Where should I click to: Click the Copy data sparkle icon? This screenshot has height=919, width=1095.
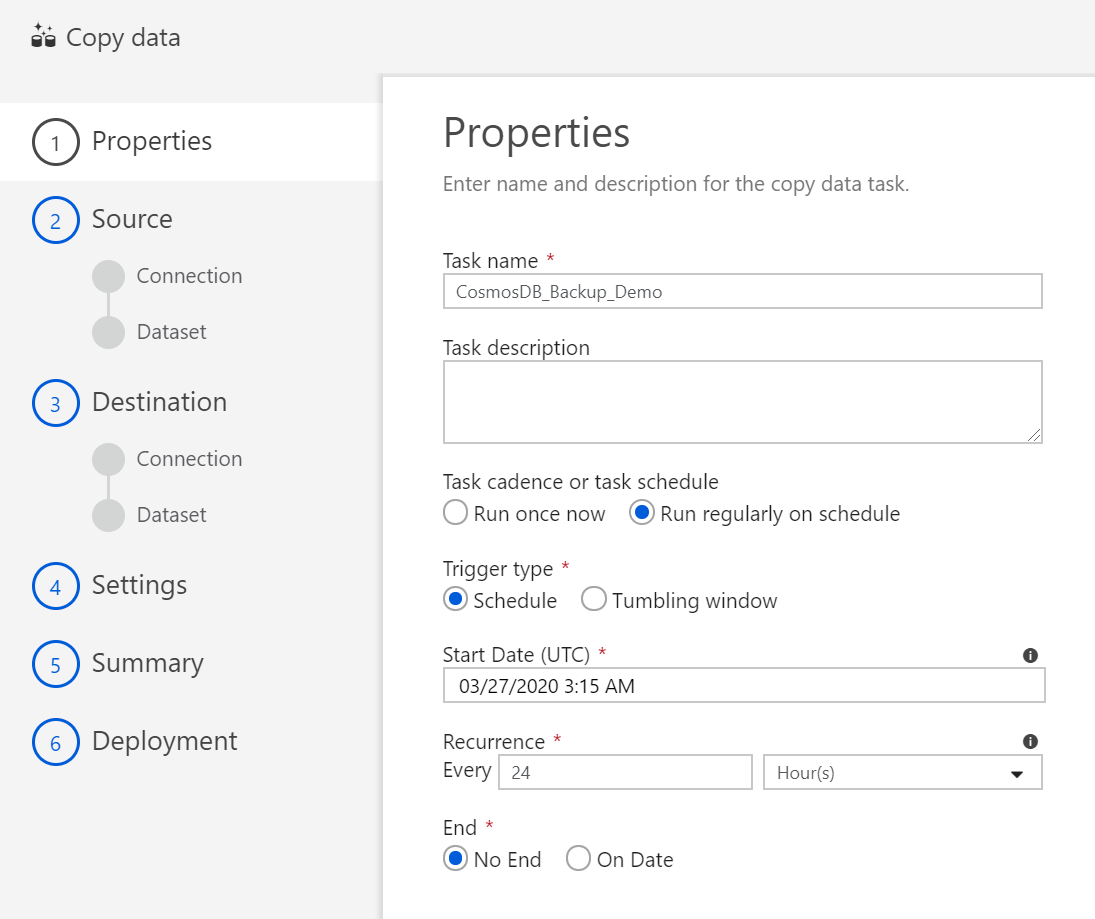point(43,37)
